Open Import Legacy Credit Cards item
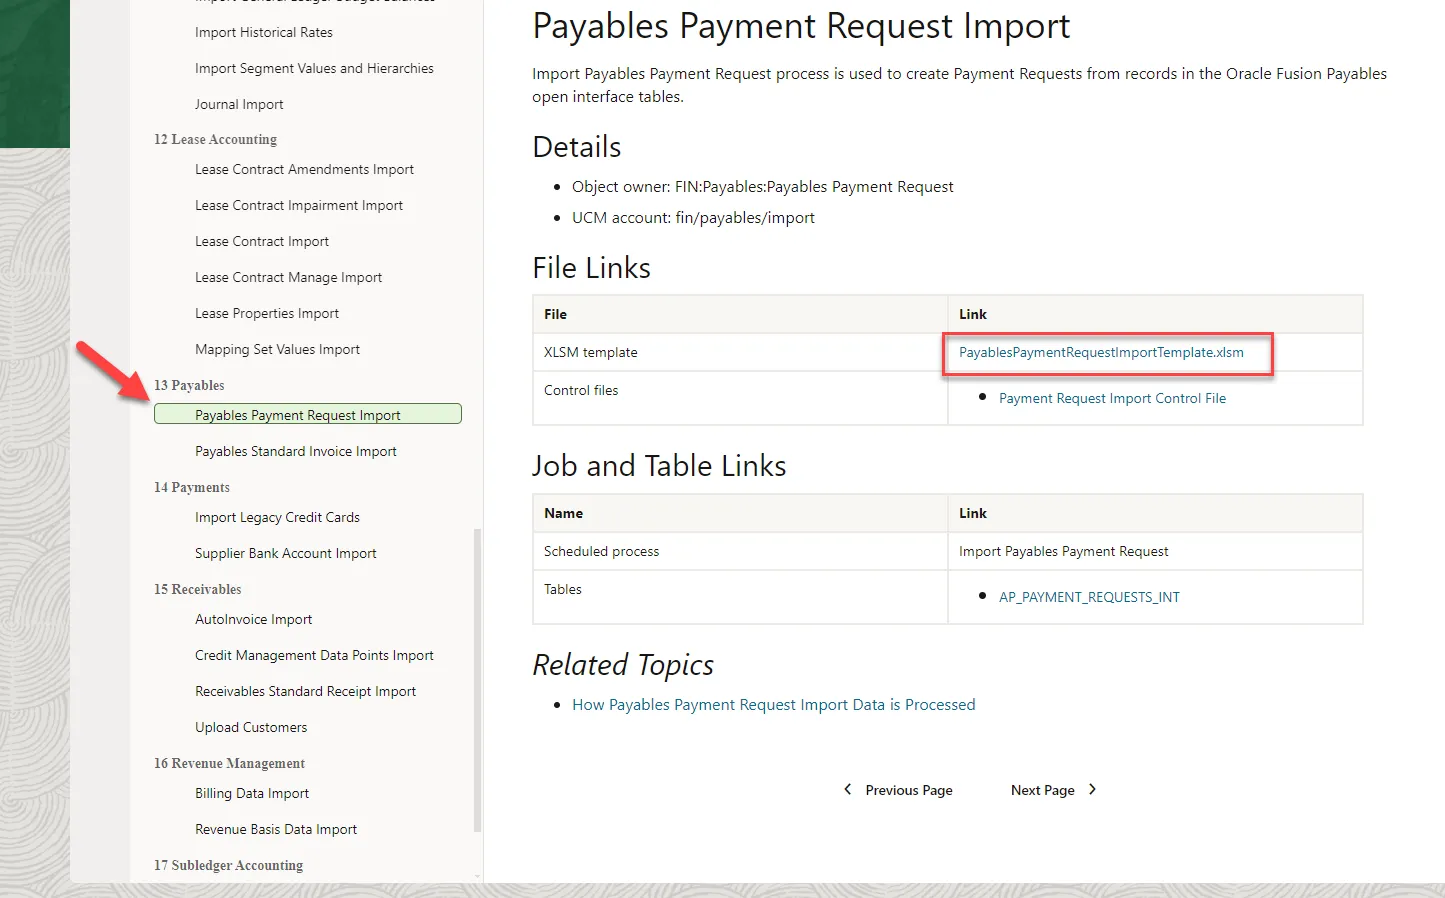Image resolution: width=1445 pixels, height=898 pixels. (x=277, y=518)
